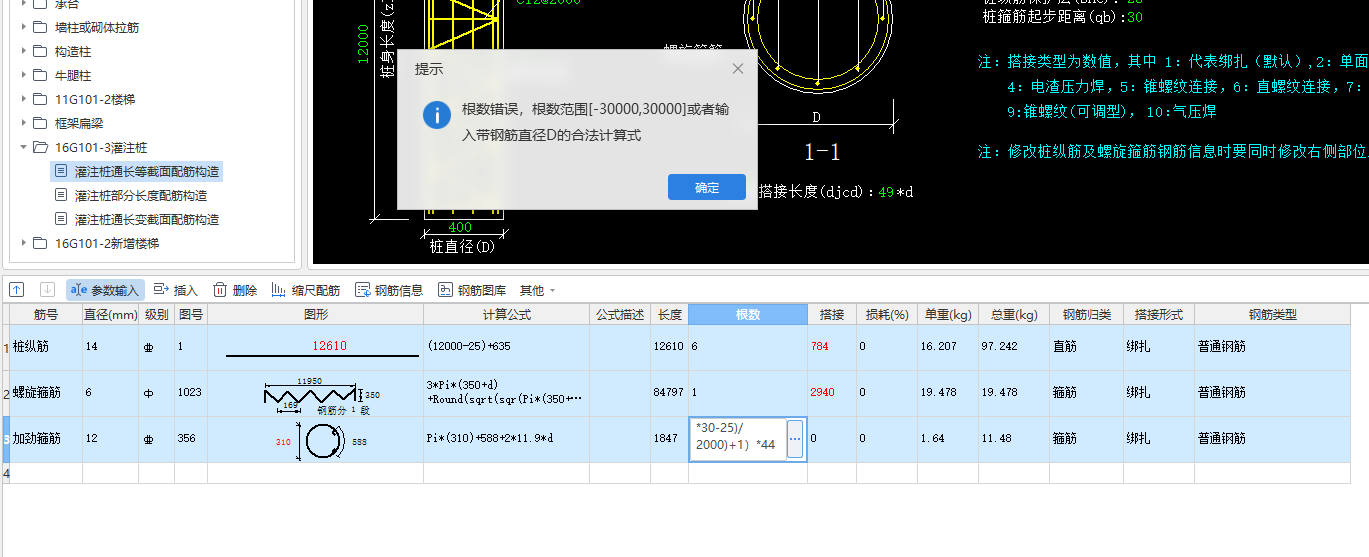
Task: Select the 11G101-2楼梯 folder icon
Action: point(40,99)
